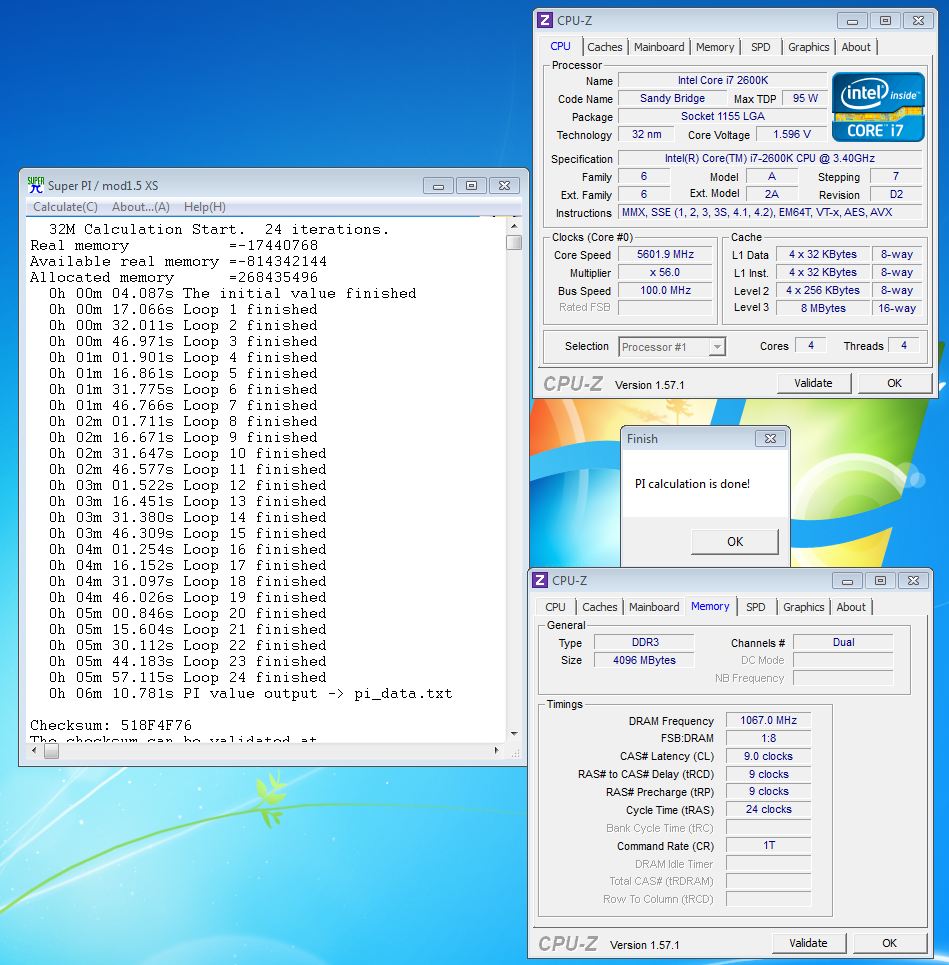Click the Cycle Time value 24 clocks
The height and width of the screenshot is (965, 949).
click(x=768, y=809)
